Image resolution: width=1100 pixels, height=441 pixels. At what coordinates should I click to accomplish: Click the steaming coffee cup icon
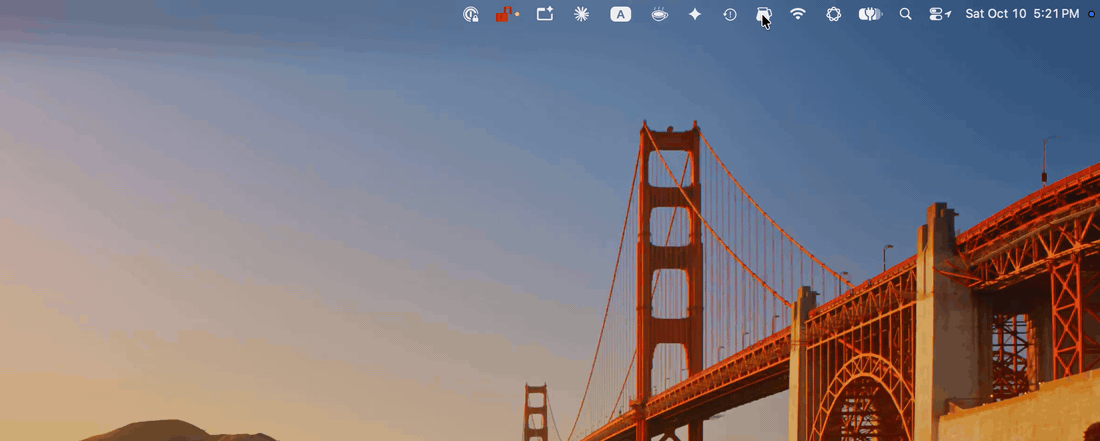(x=659, y=14)
